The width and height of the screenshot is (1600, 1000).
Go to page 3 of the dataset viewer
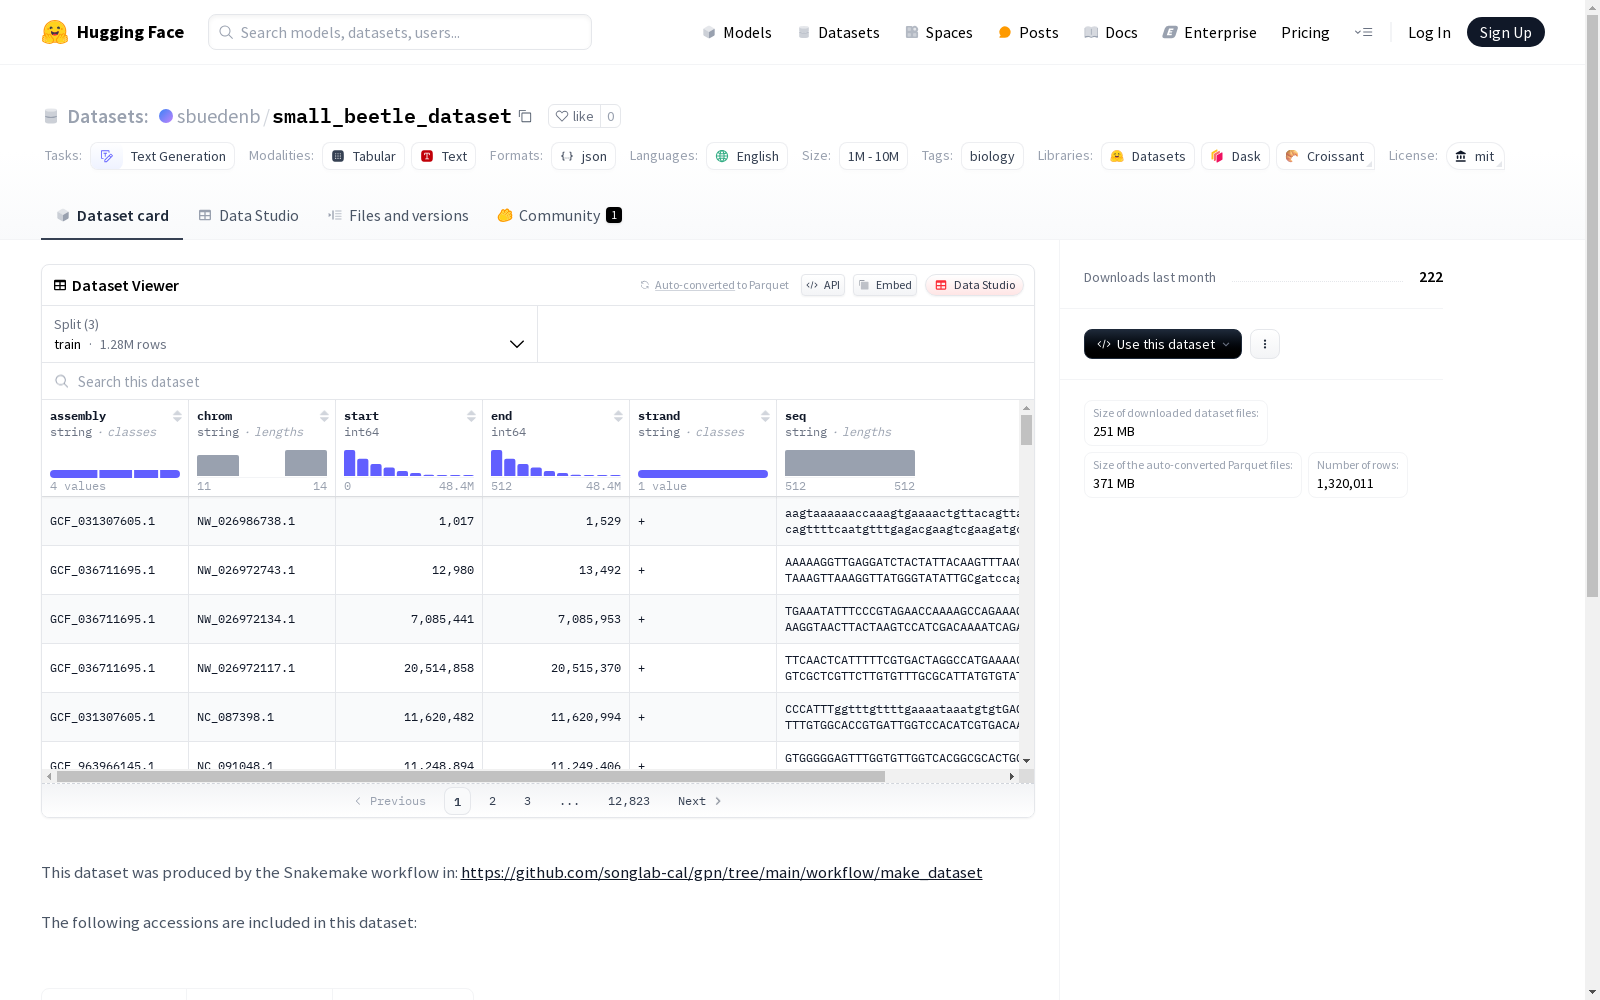(527, 801)
